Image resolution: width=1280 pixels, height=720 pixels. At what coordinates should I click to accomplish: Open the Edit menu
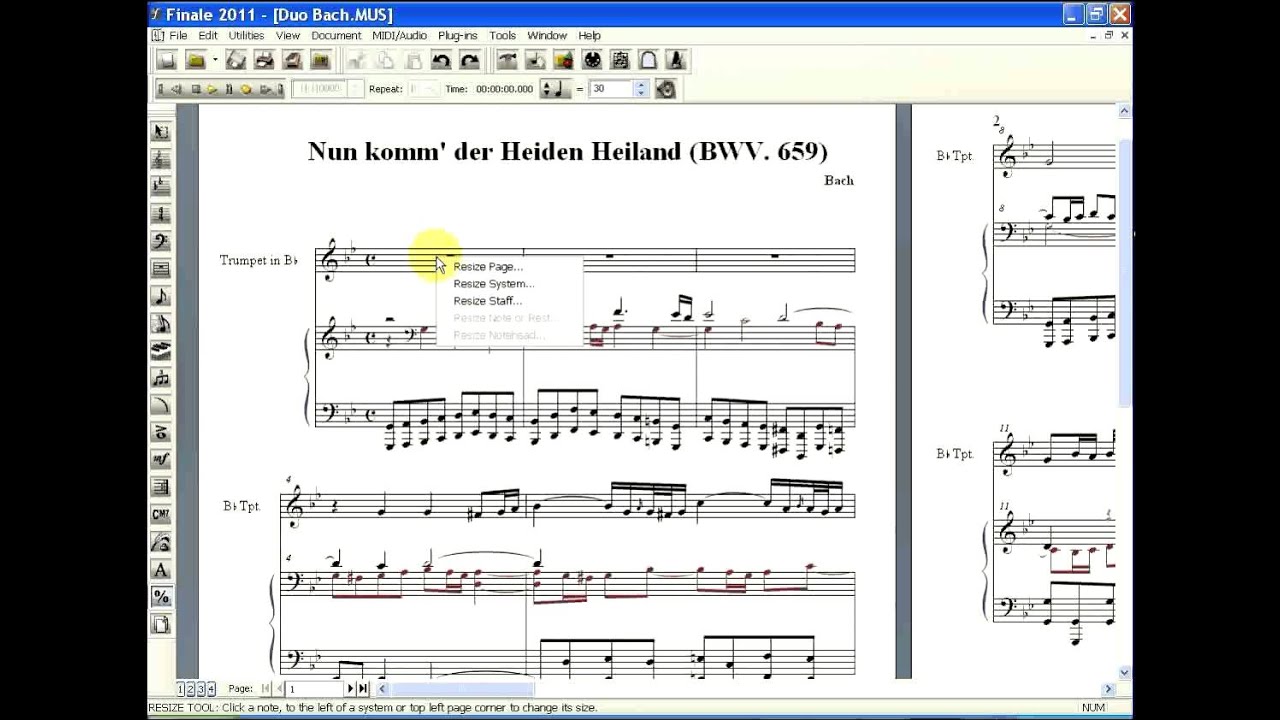point(207,35)
